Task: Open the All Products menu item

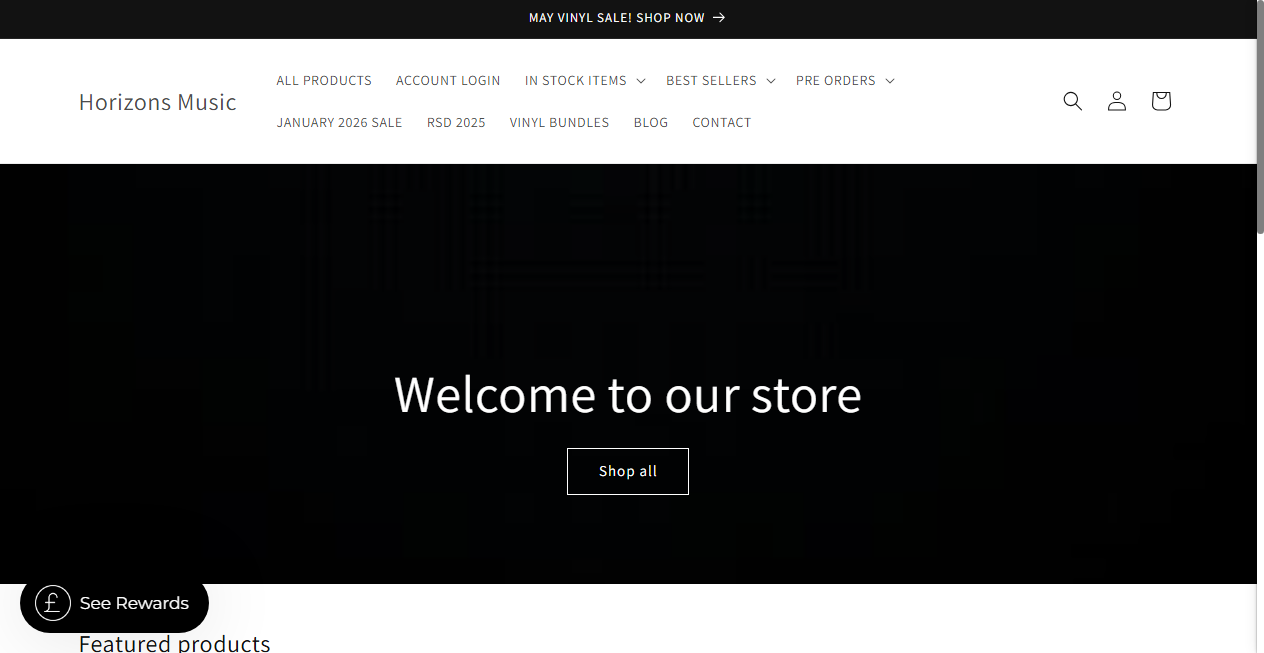Action: [324, 80]
